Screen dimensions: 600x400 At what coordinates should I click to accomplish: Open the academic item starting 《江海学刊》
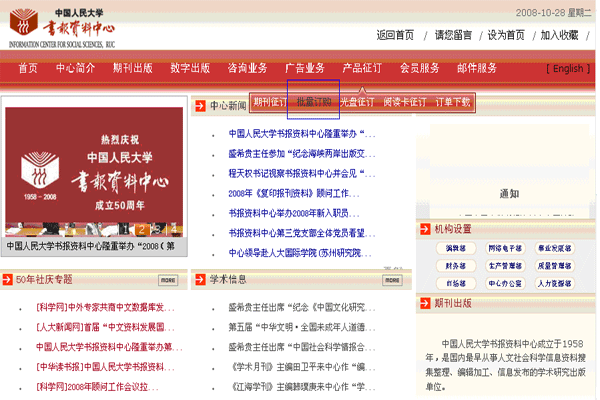303,387
